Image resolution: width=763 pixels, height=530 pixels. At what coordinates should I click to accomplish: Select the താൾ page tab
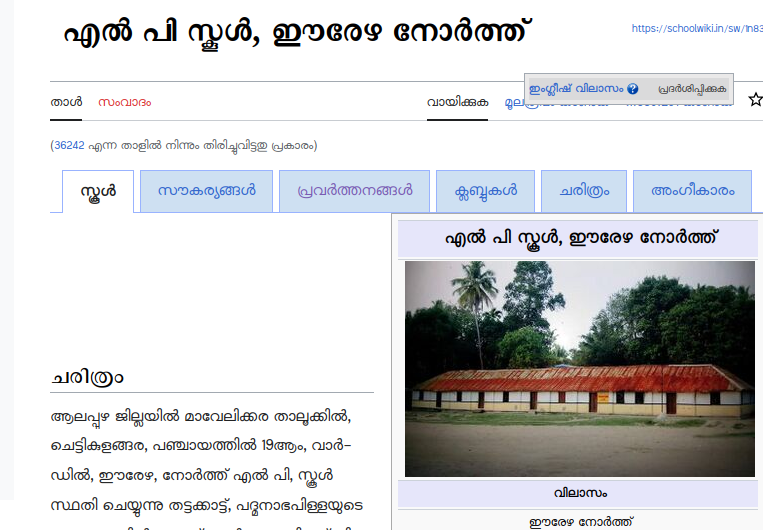tap(66, 102)
